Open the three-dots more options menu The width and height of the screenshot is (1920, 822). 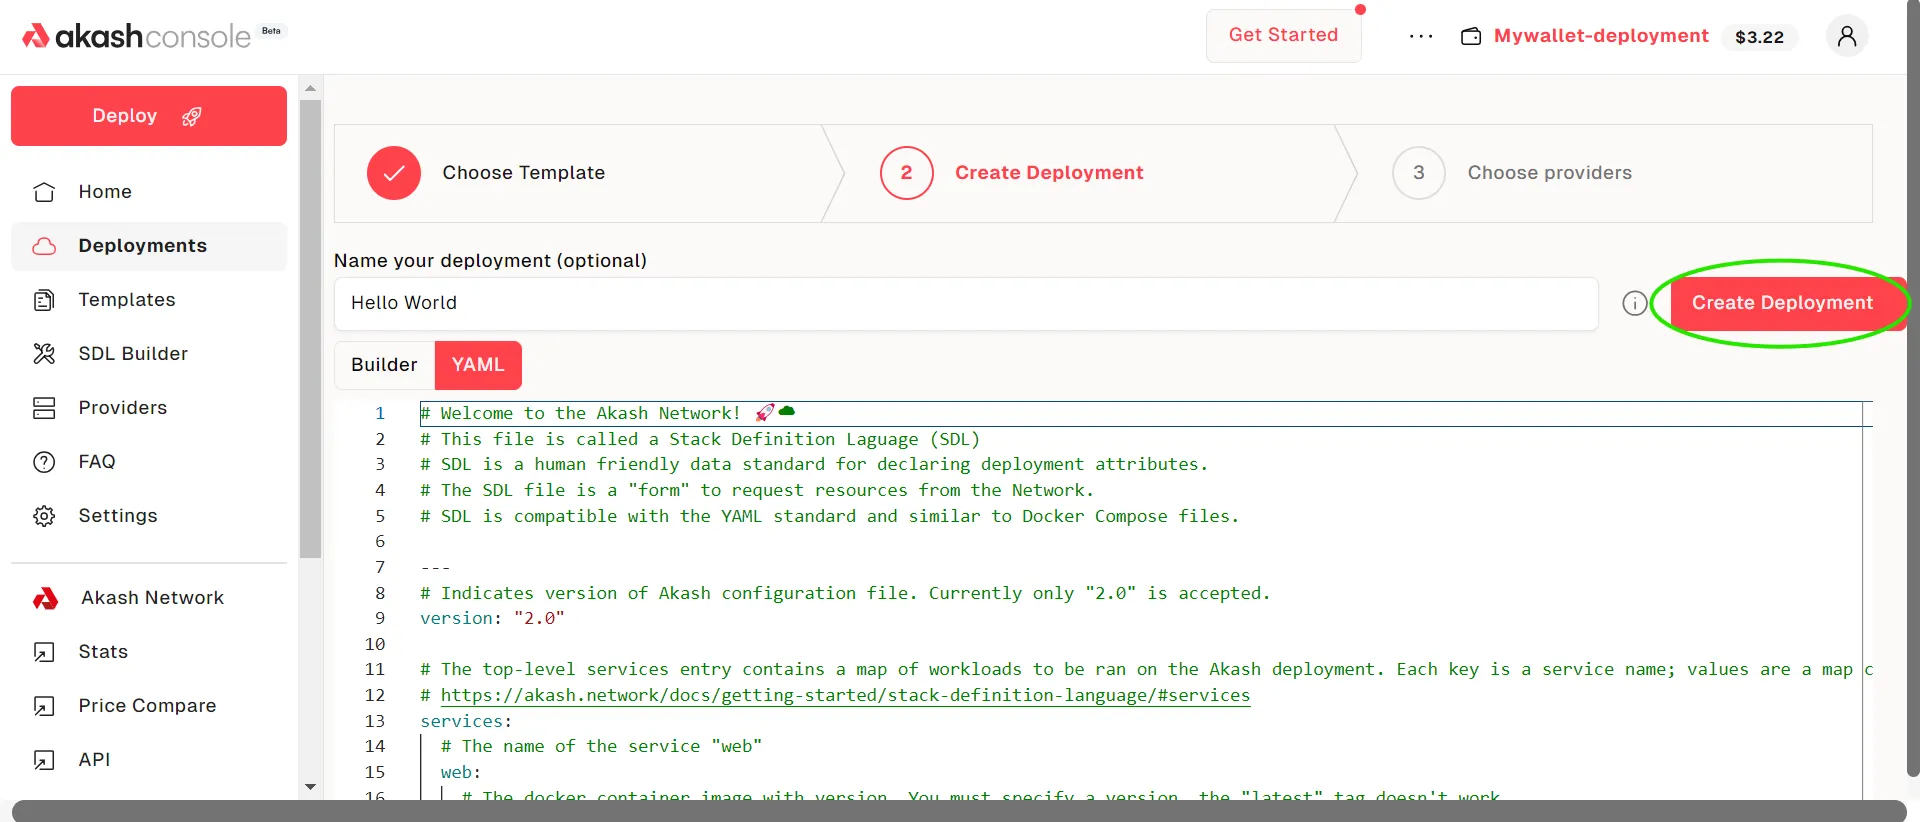pyautogui.click(x=1420, y=37)
